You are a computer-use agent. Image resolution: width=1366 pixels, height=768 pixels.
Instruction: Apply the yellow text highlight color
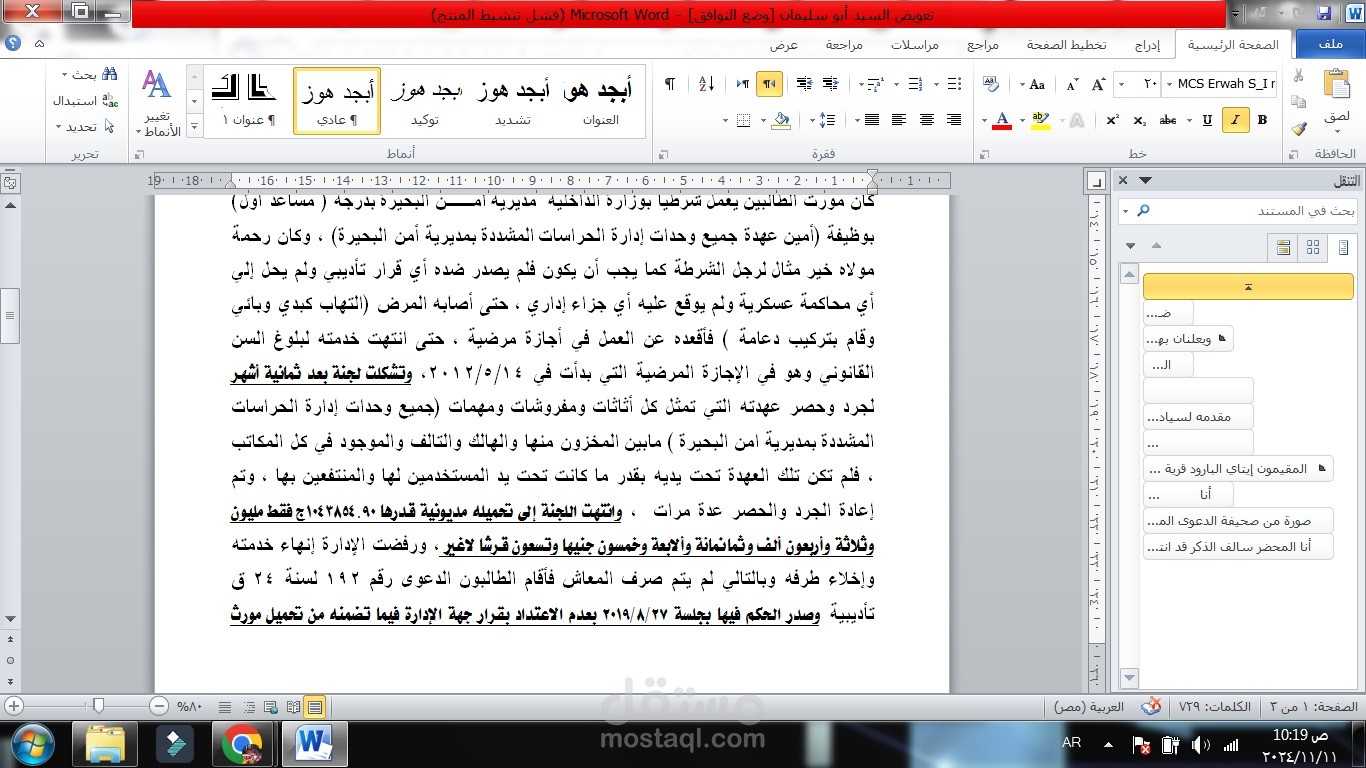click(1040, 120)
